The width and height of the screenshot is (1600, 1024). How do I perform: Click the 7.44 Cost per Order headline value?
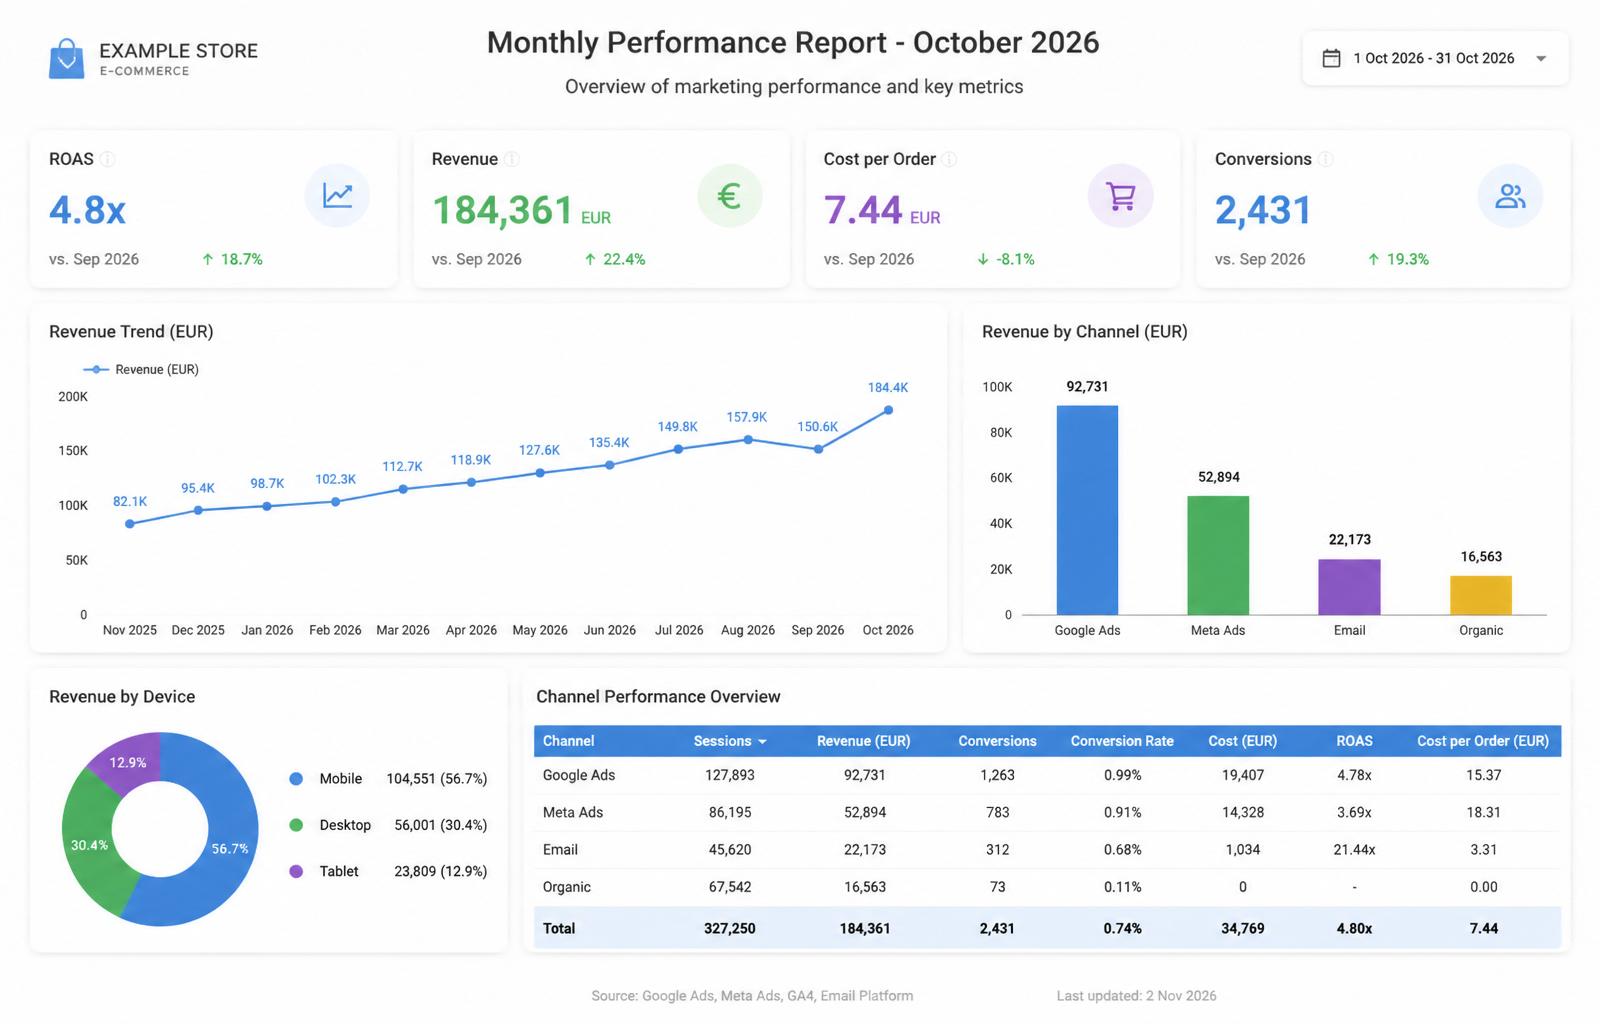(863, 210)
